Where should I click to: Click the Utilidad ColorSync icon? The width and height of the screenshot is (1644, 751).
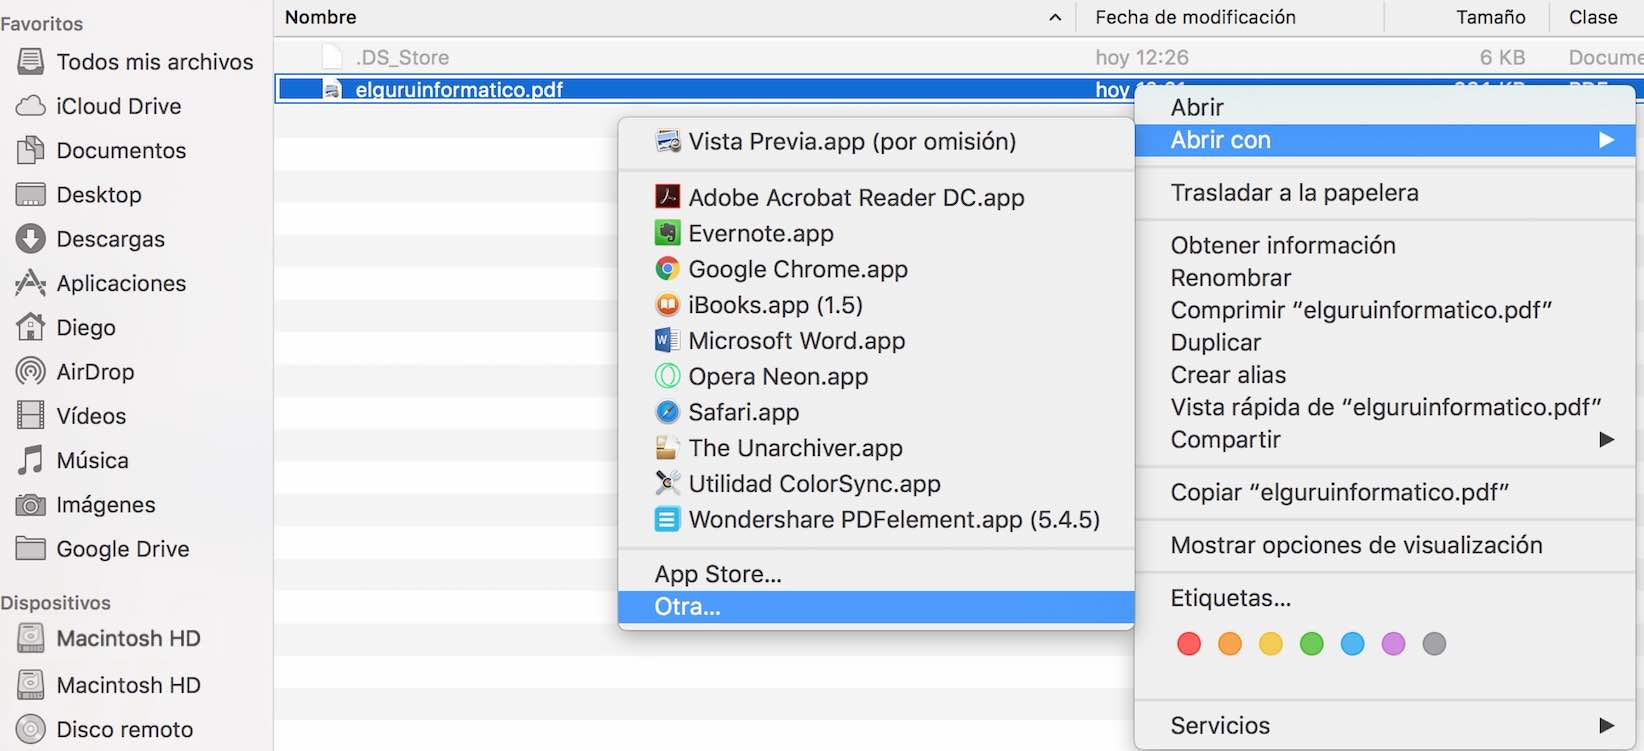click(x=667, y=483)
